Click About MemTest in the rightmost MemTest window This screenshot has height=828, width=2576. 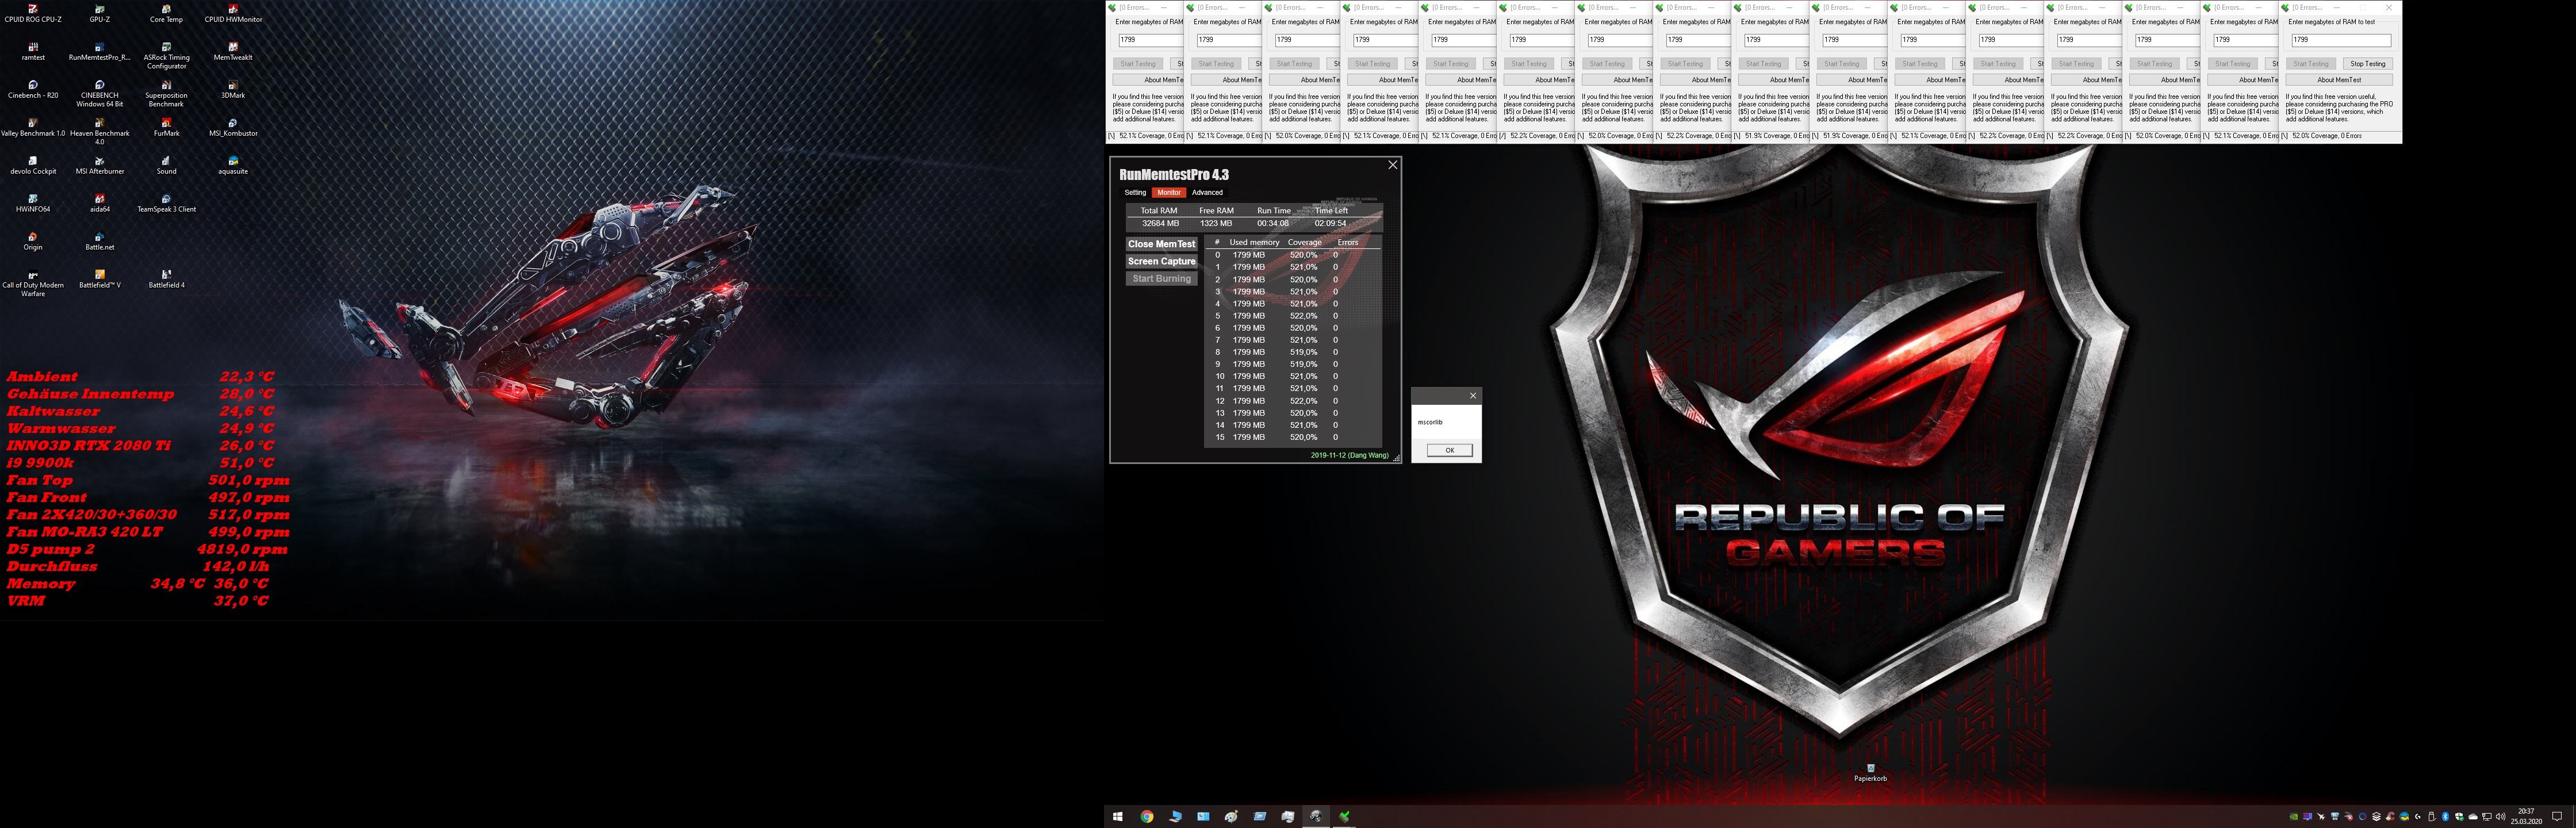[2339, 80]
